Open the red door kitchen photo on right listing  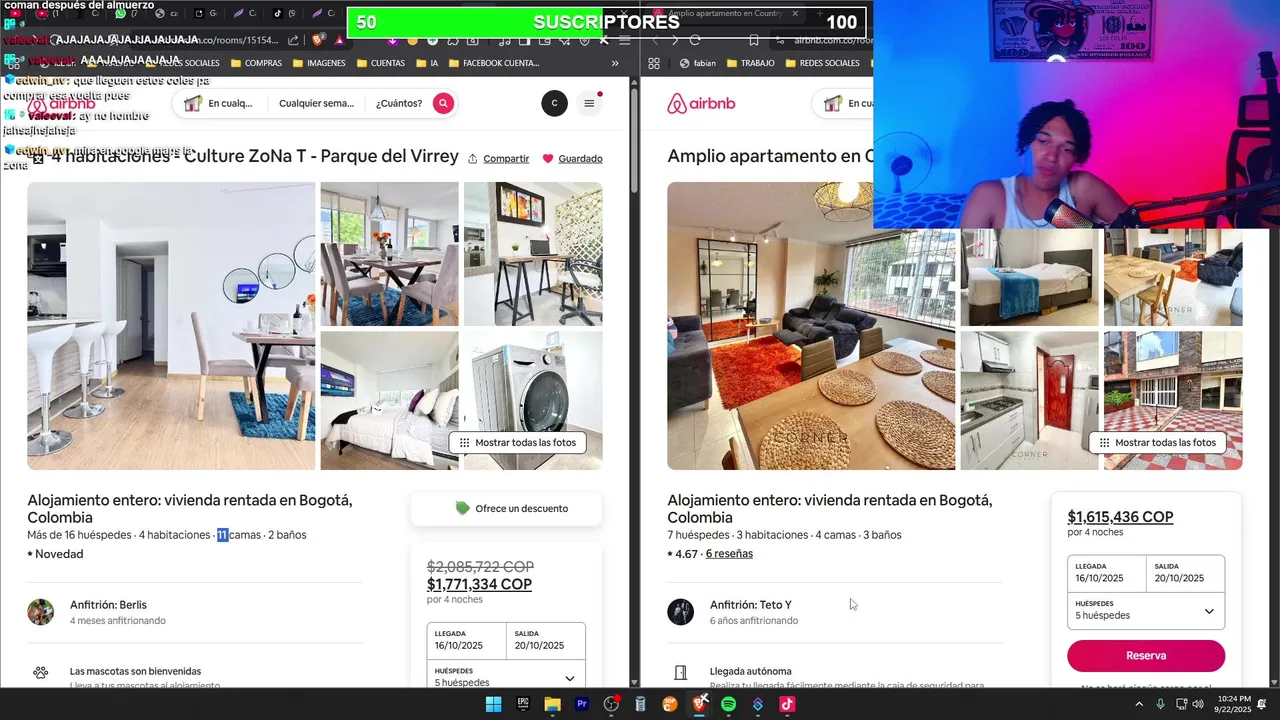click(x=1029, y=400)
